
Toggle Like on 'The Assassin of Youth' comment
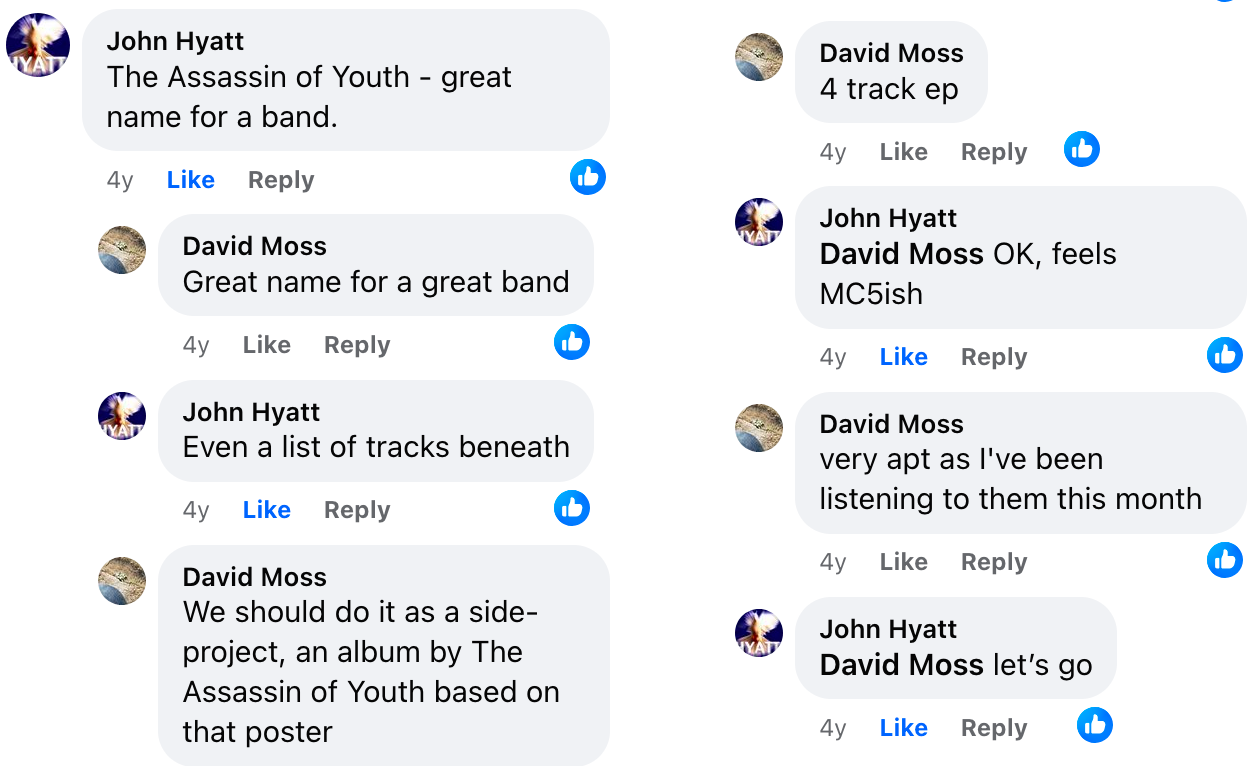click(190, 180)
